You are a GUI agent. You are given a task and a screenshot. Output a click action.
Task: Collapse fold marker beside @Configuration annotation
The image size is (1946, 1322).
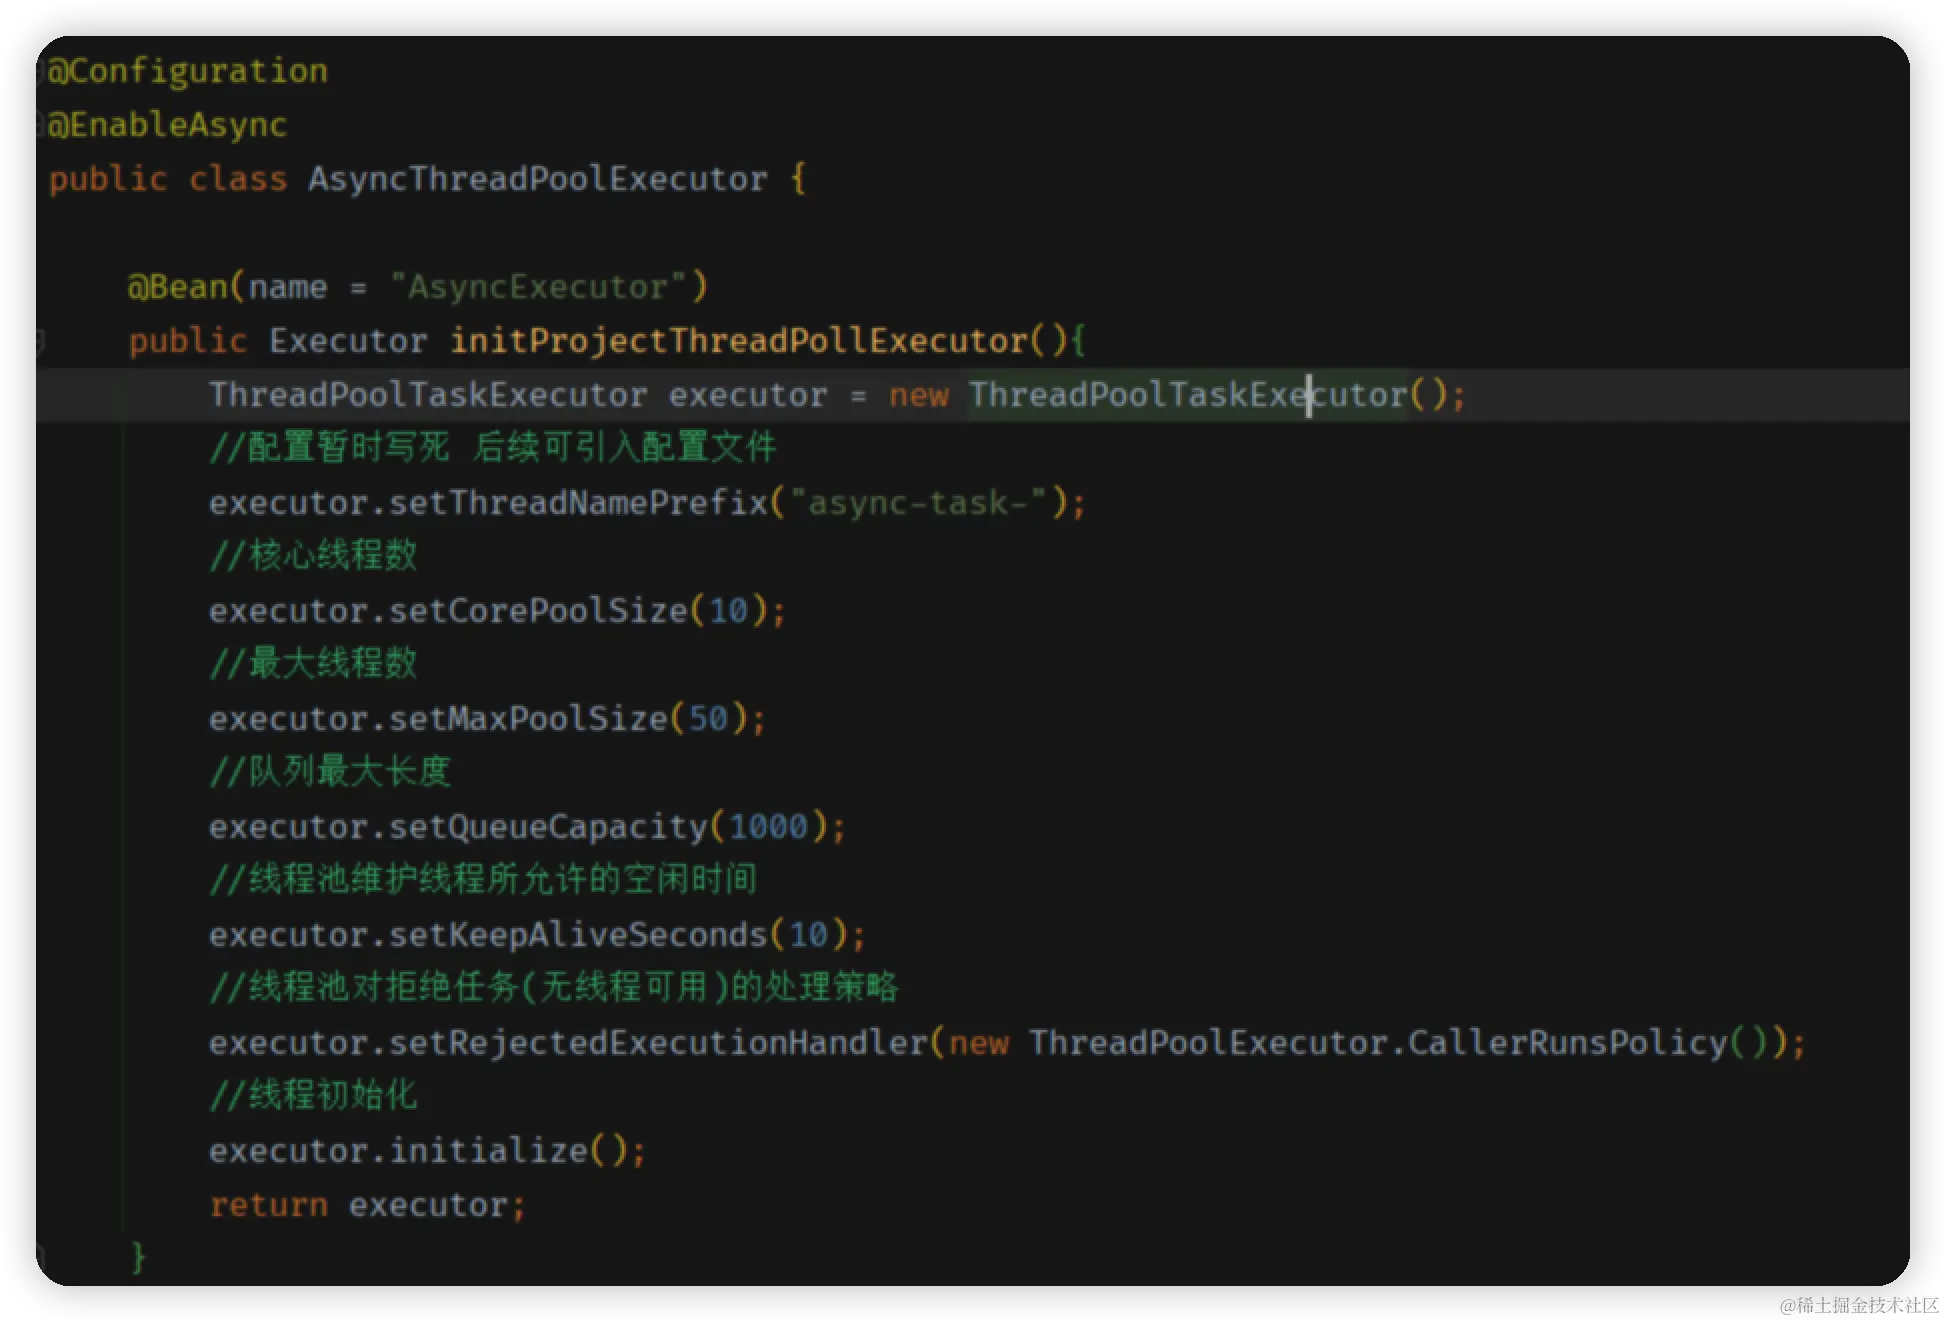point(41,71)
